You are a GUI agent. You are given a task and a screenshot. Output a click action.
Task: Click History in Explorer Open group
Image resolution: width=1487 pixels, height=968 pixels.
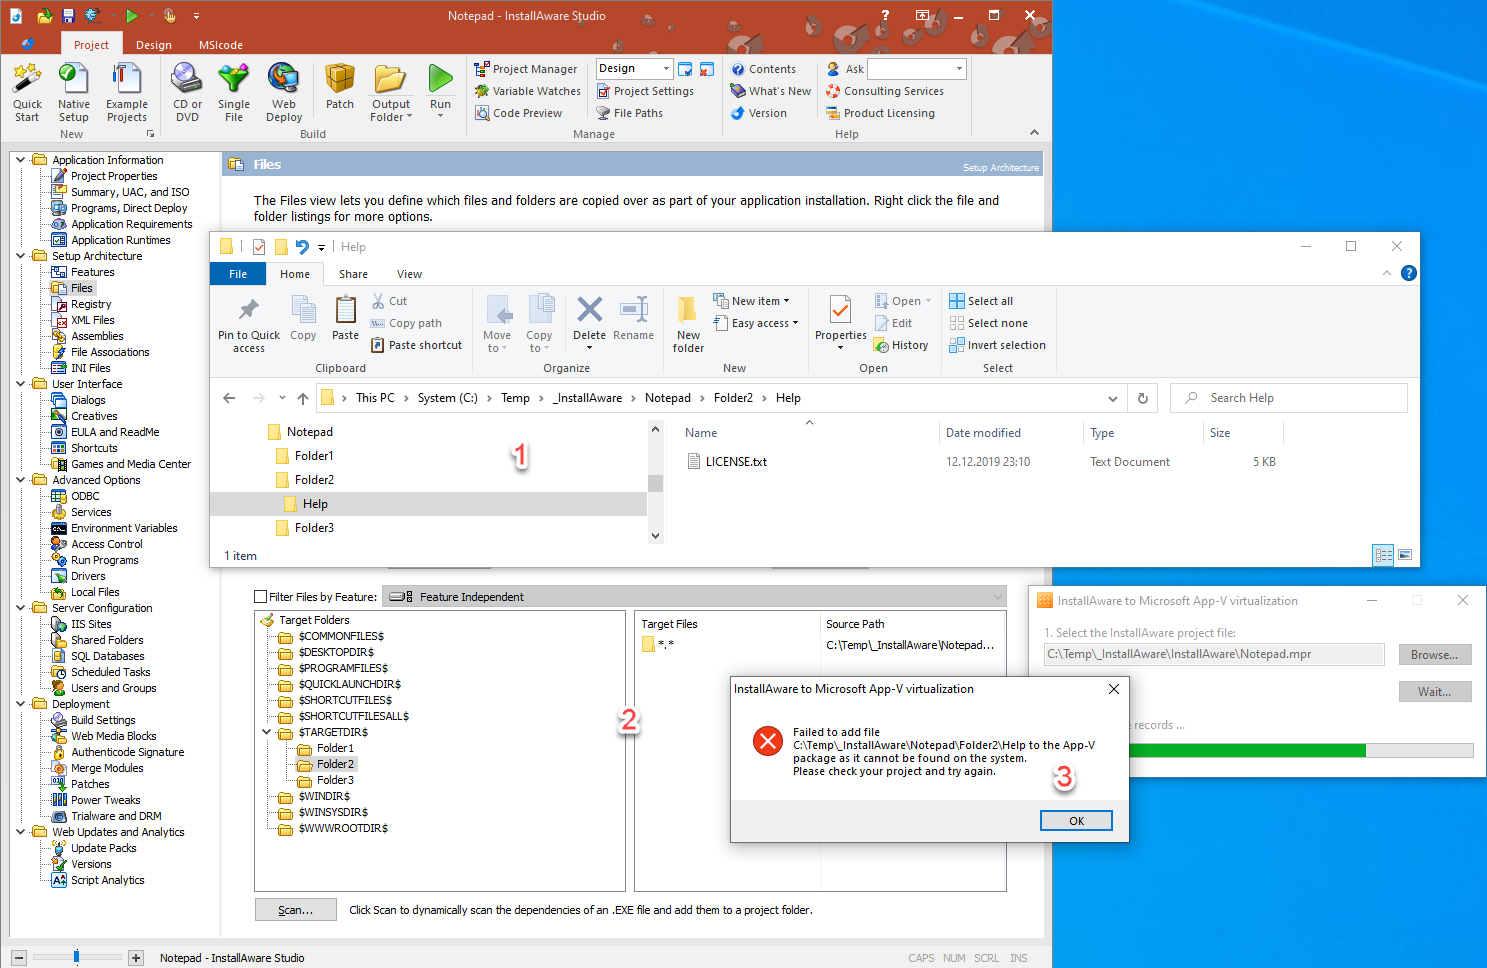coord(901,345)
